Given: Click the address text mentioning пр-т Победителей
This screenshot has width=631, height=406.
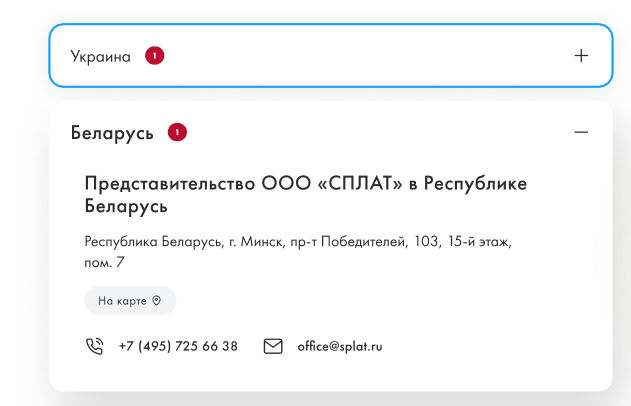Looking at the screenshot, I should pos(298,251).
